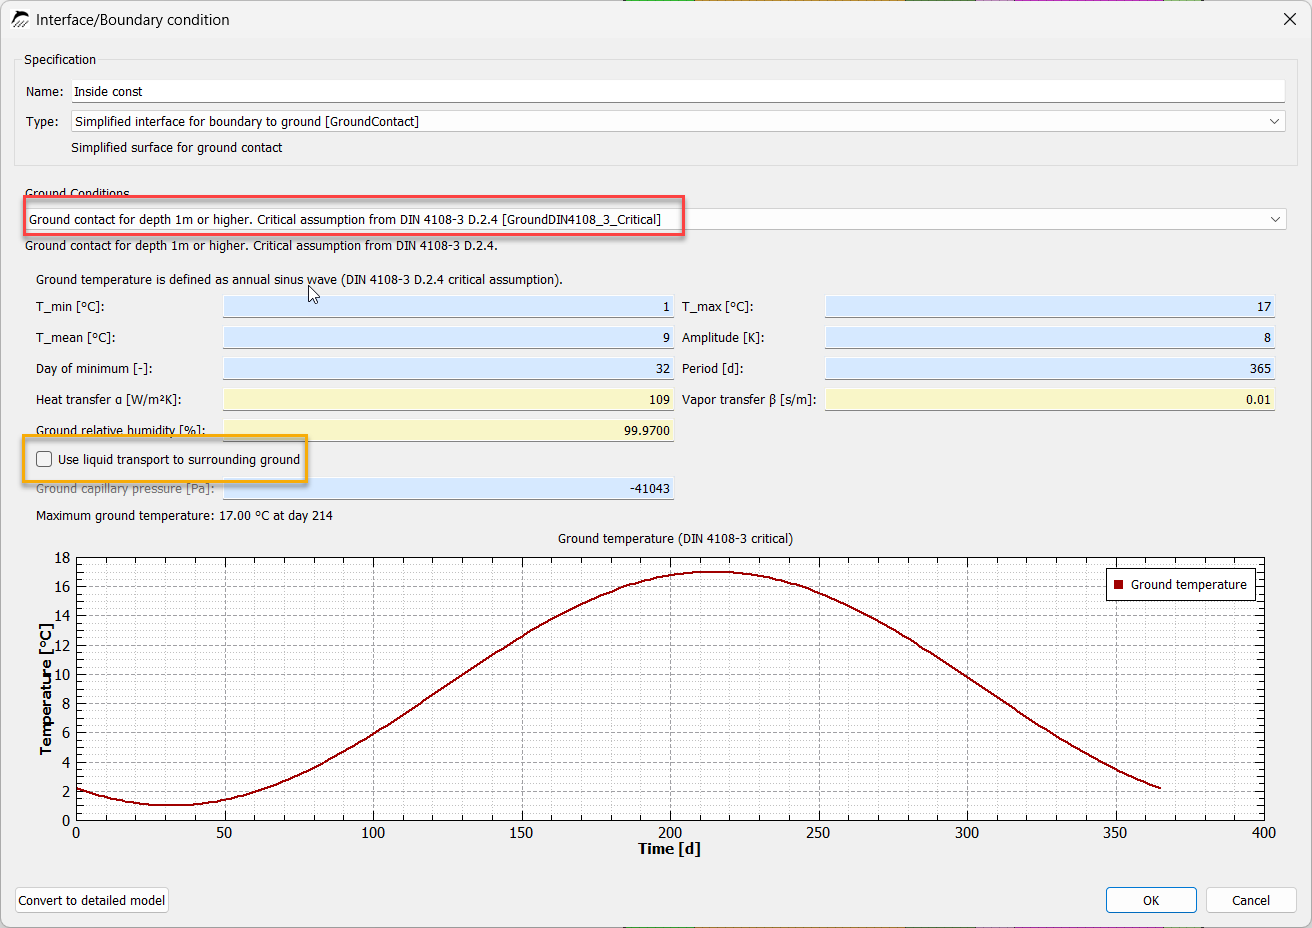Edit the Ground relative humidity field
This screenshot has height=928, width=1312.
pyautogui.click(x=448, y=431)
